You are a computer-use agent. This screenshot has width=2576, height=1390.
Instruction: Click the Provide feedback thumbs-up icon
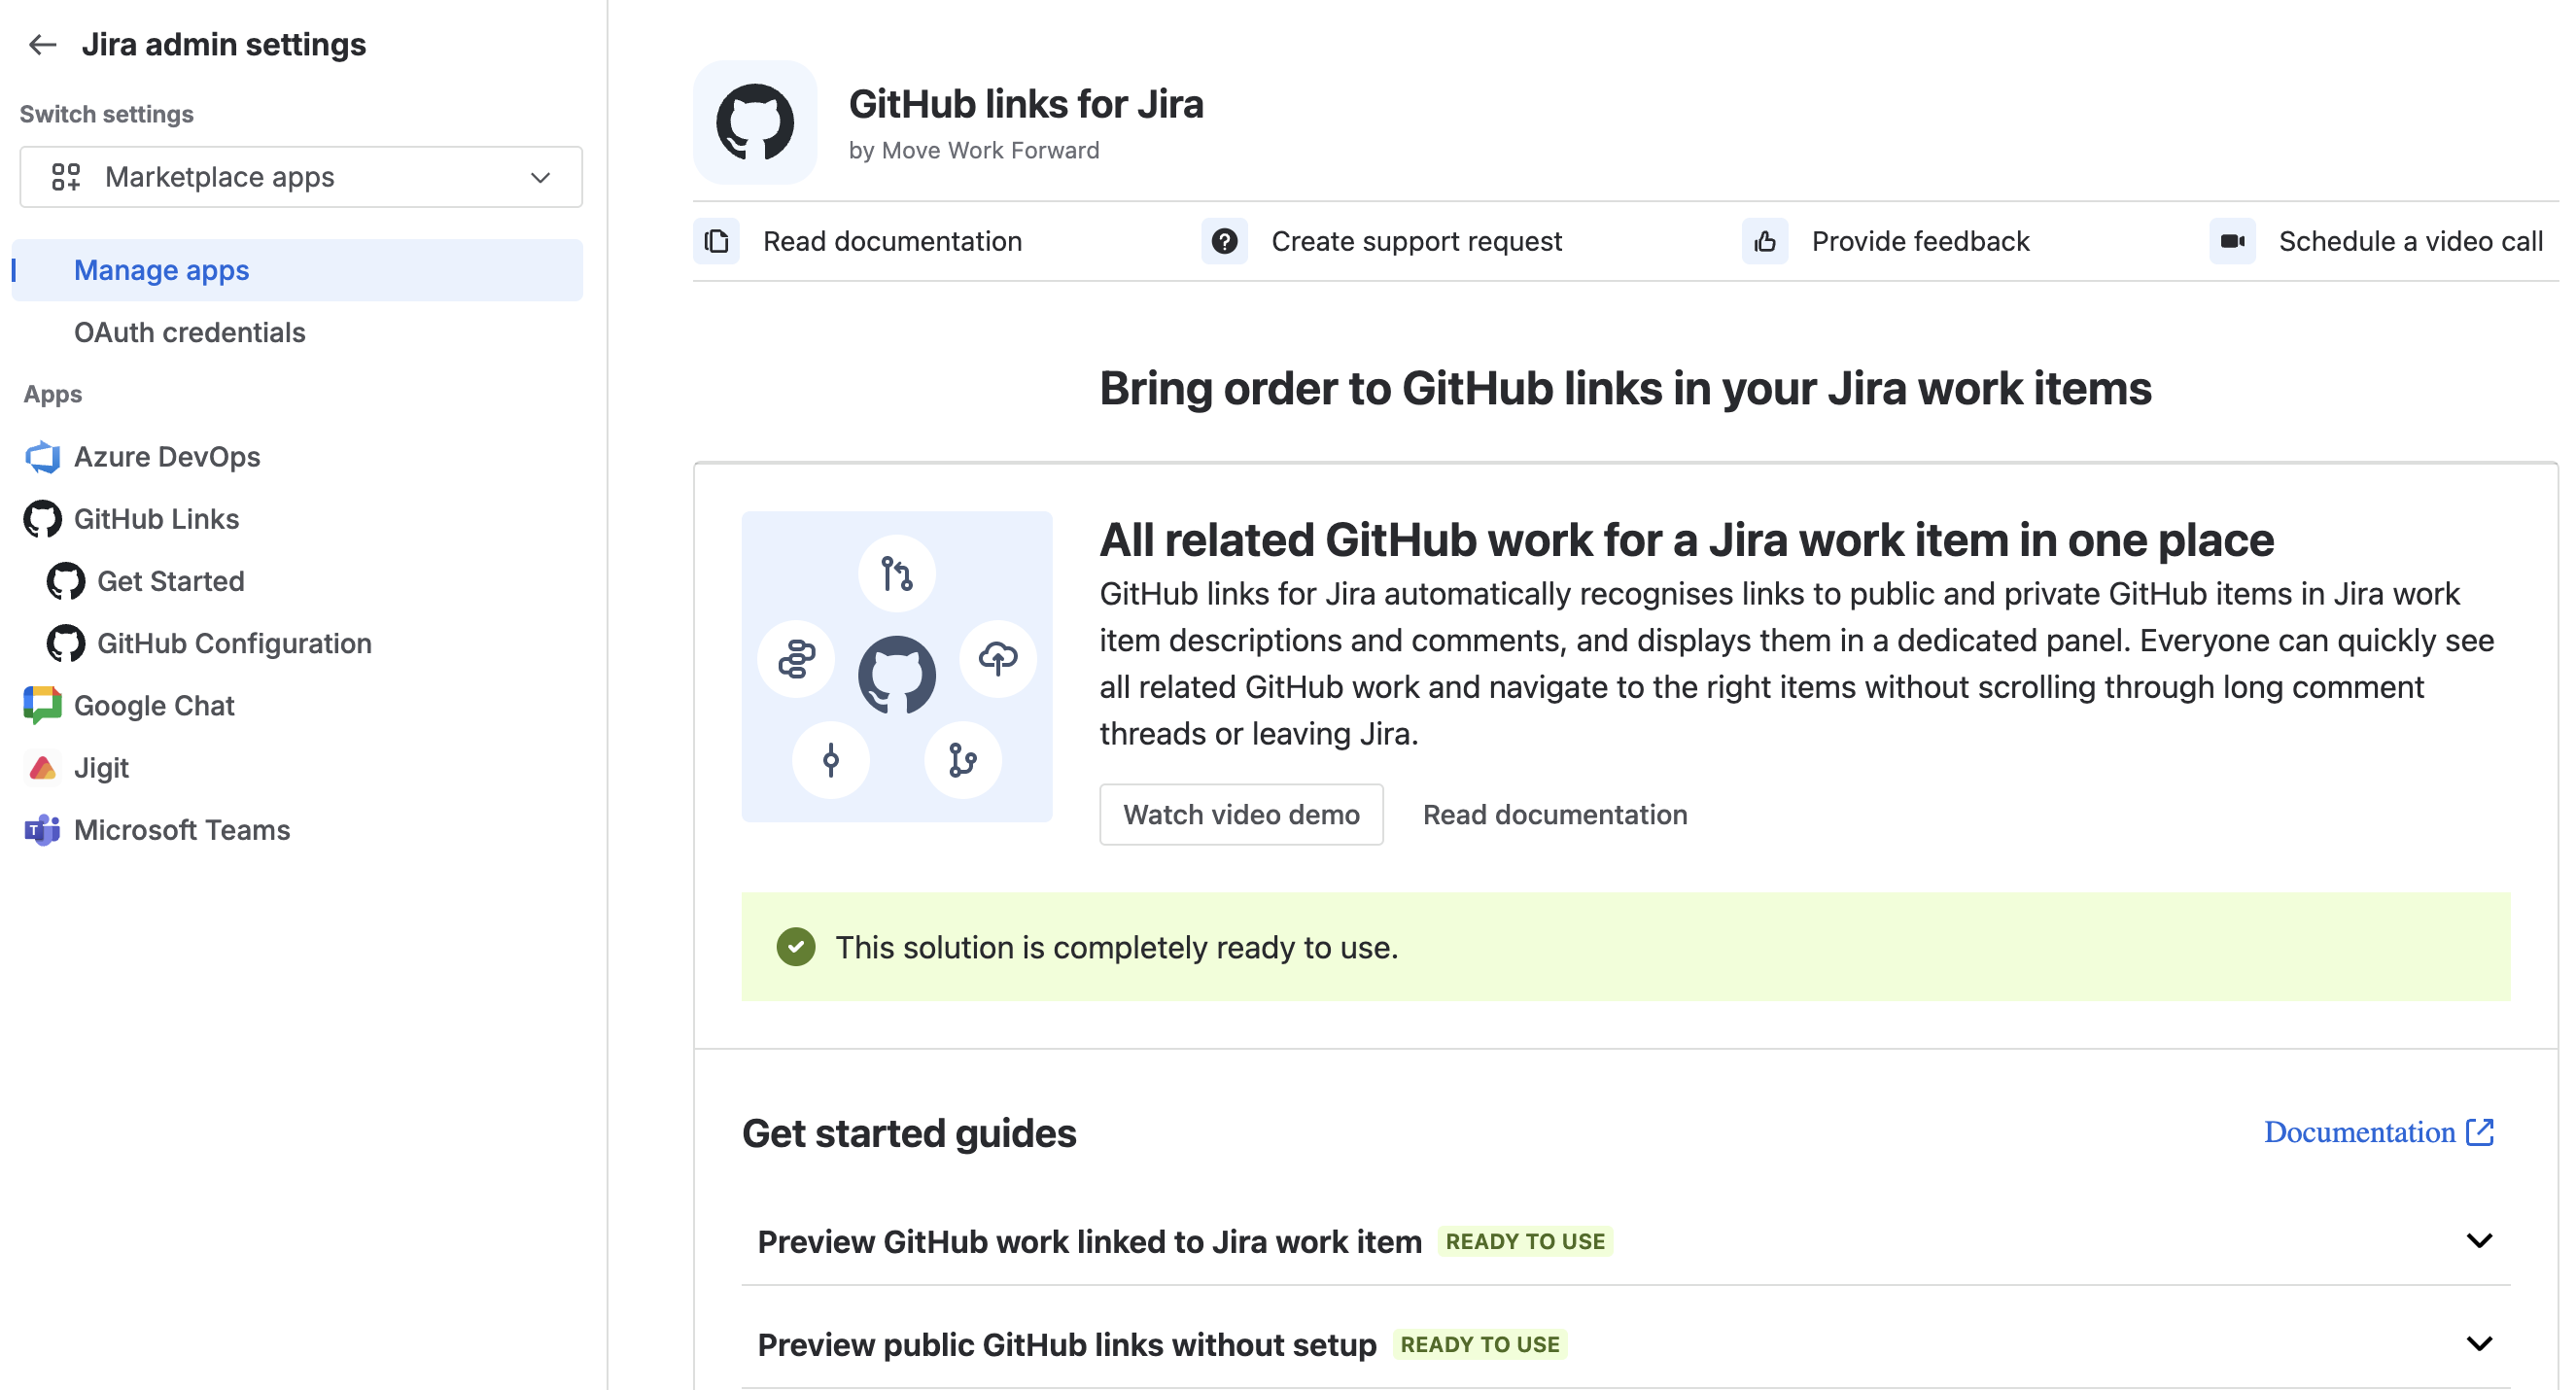tap(1765, 241)
